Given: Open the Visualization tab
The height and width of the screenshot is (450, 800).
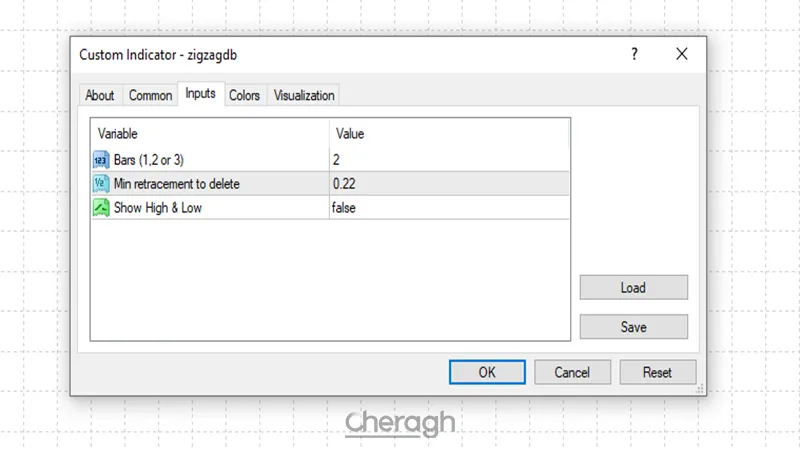Looking at the screenshot, I should [x=304, y=96].
